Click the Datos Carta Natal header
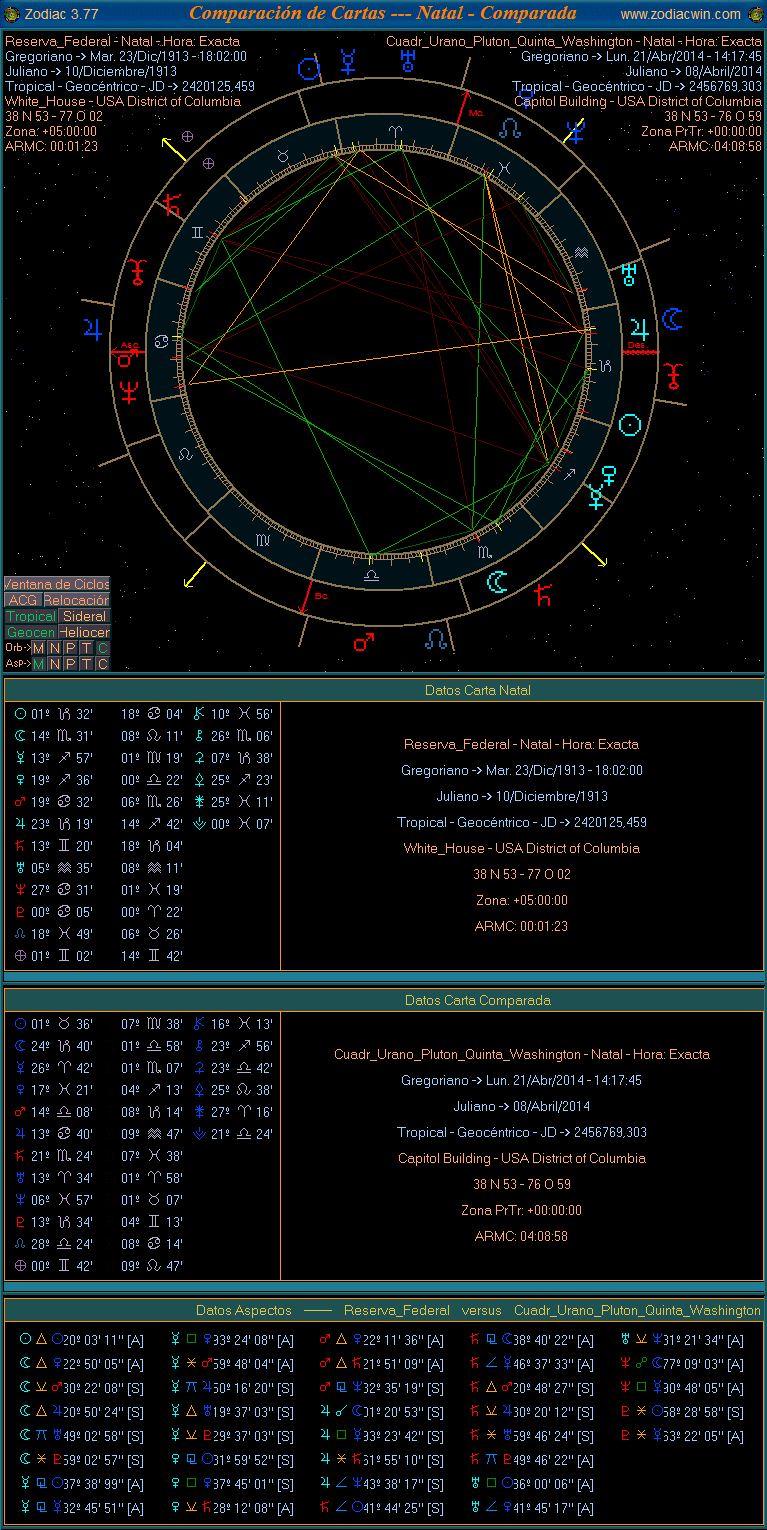 pyautogui.click(x=477, y=690)
